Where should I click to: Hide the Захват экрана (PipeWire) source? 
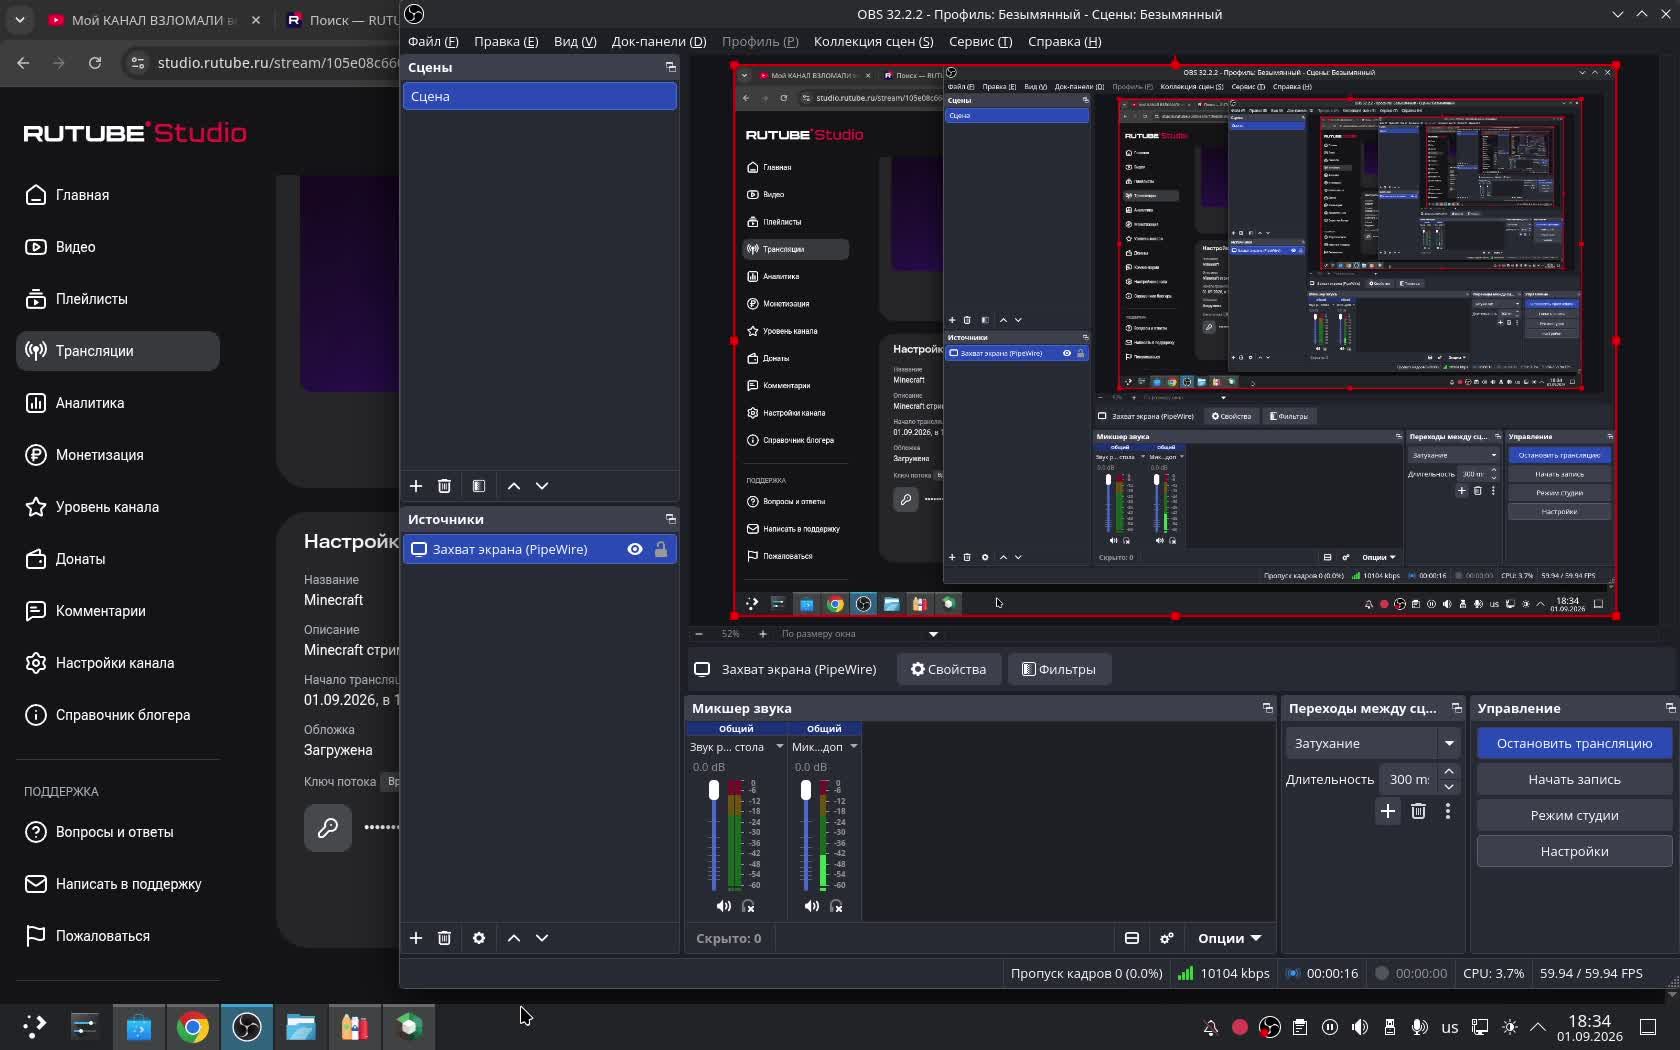tap(635, 549)
